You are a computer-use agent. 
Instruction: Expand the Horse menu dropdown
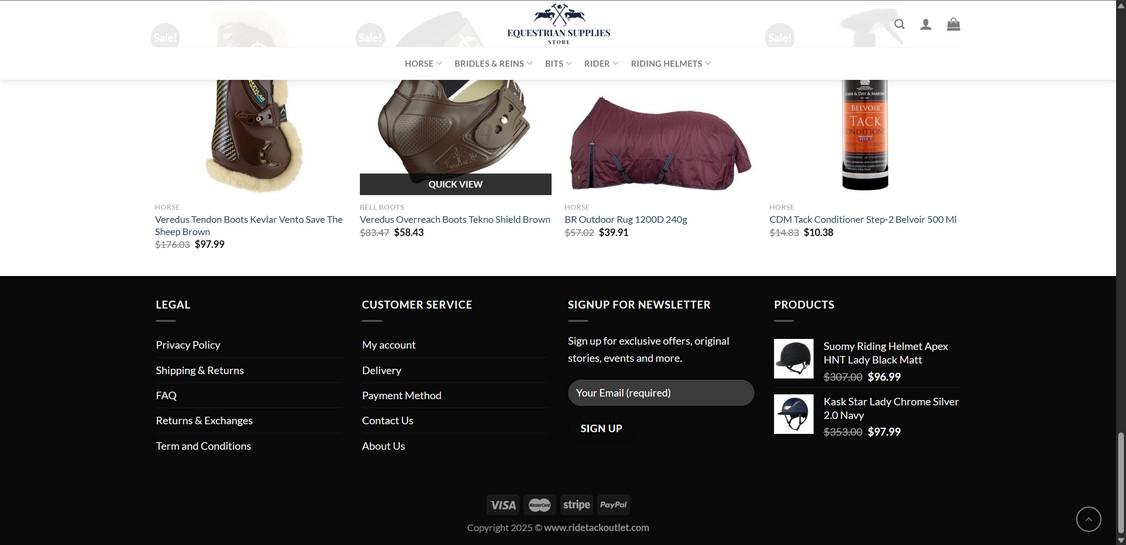pos(423,64)
